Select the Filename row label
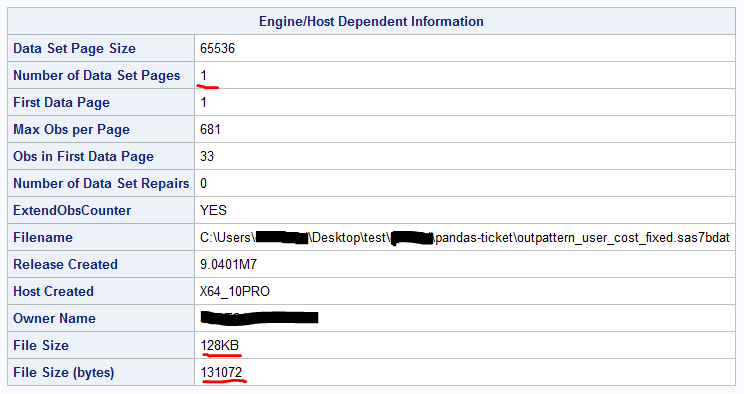Image resolution: width=744 pixels, height=394 pixels. (43, 237)
